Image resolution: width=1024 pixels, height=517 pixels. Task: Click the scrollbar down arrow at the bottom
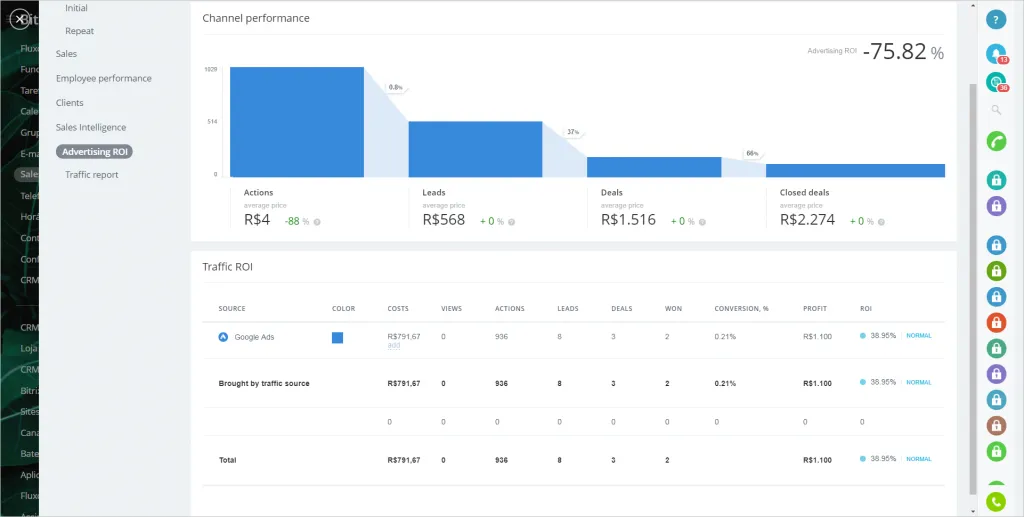pyautogui.click(x=974, y=511)
